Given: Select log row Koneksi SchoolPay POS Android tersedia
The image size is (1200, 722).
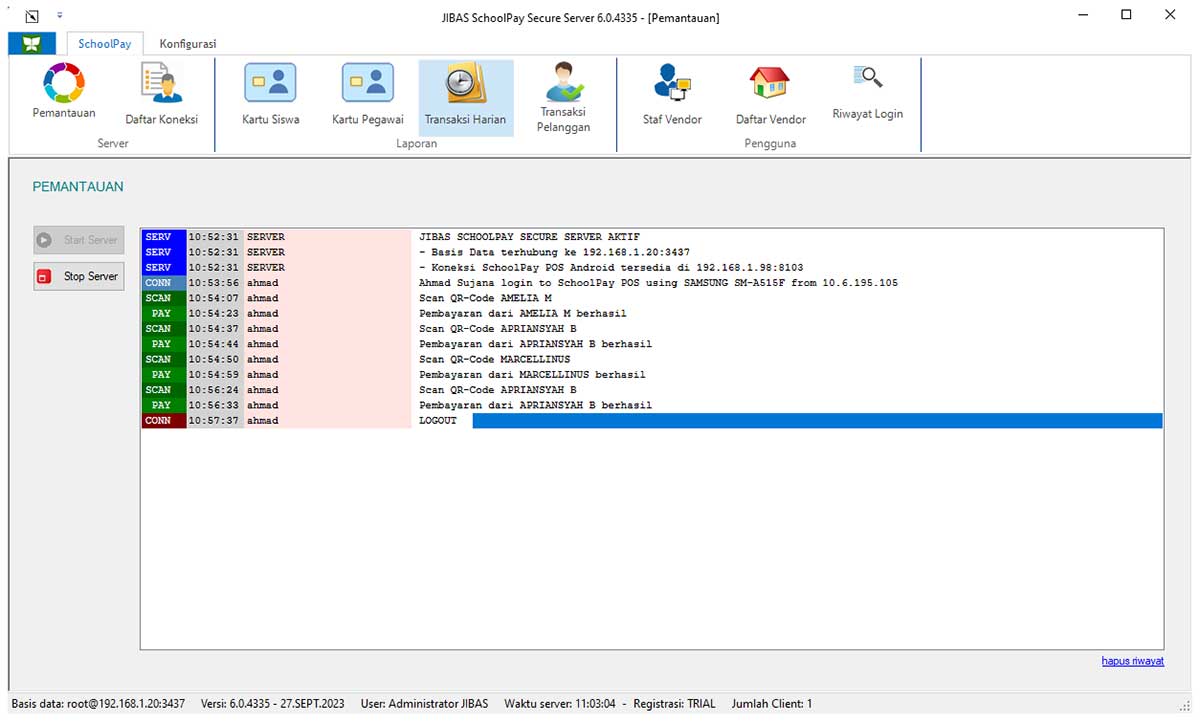Looking at the screenshot, I should (651, 268).
